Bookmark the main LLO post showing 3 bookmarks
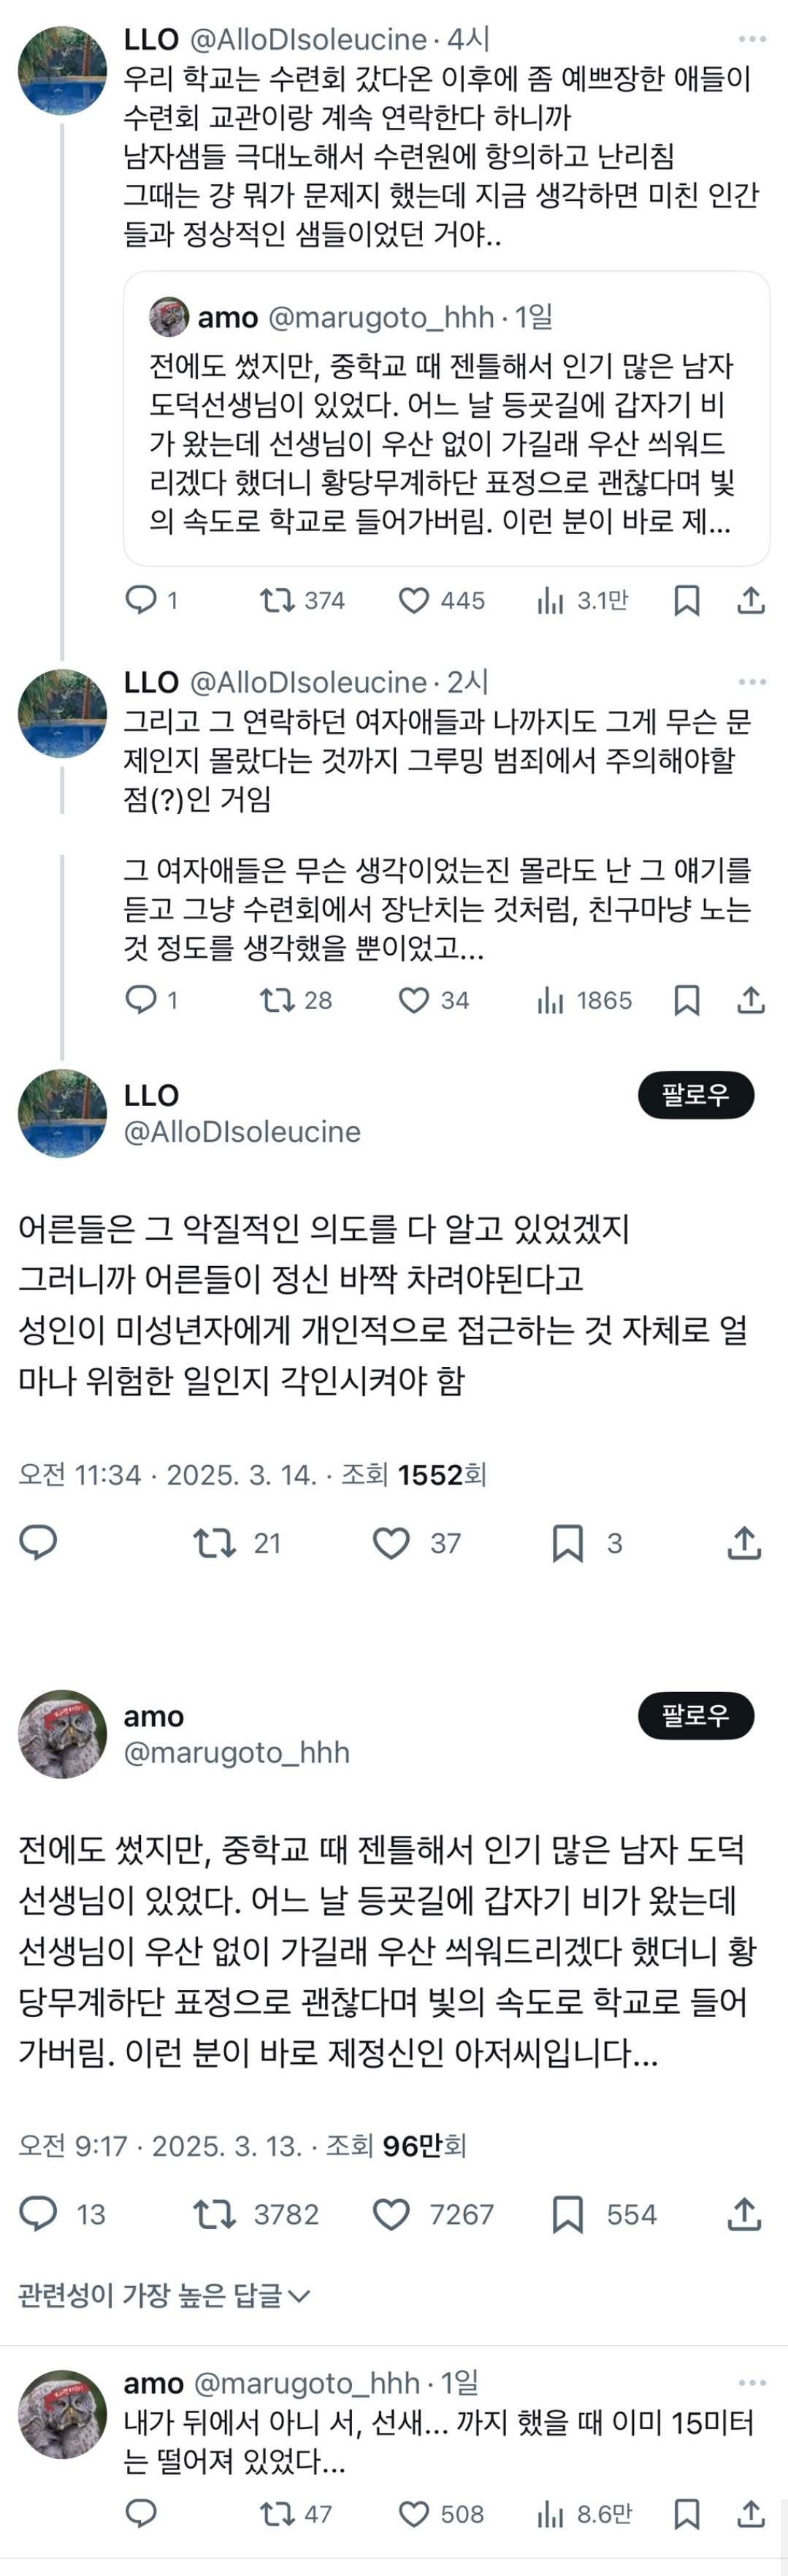This screenshot has height=2576, width=788. [567, 1543]
